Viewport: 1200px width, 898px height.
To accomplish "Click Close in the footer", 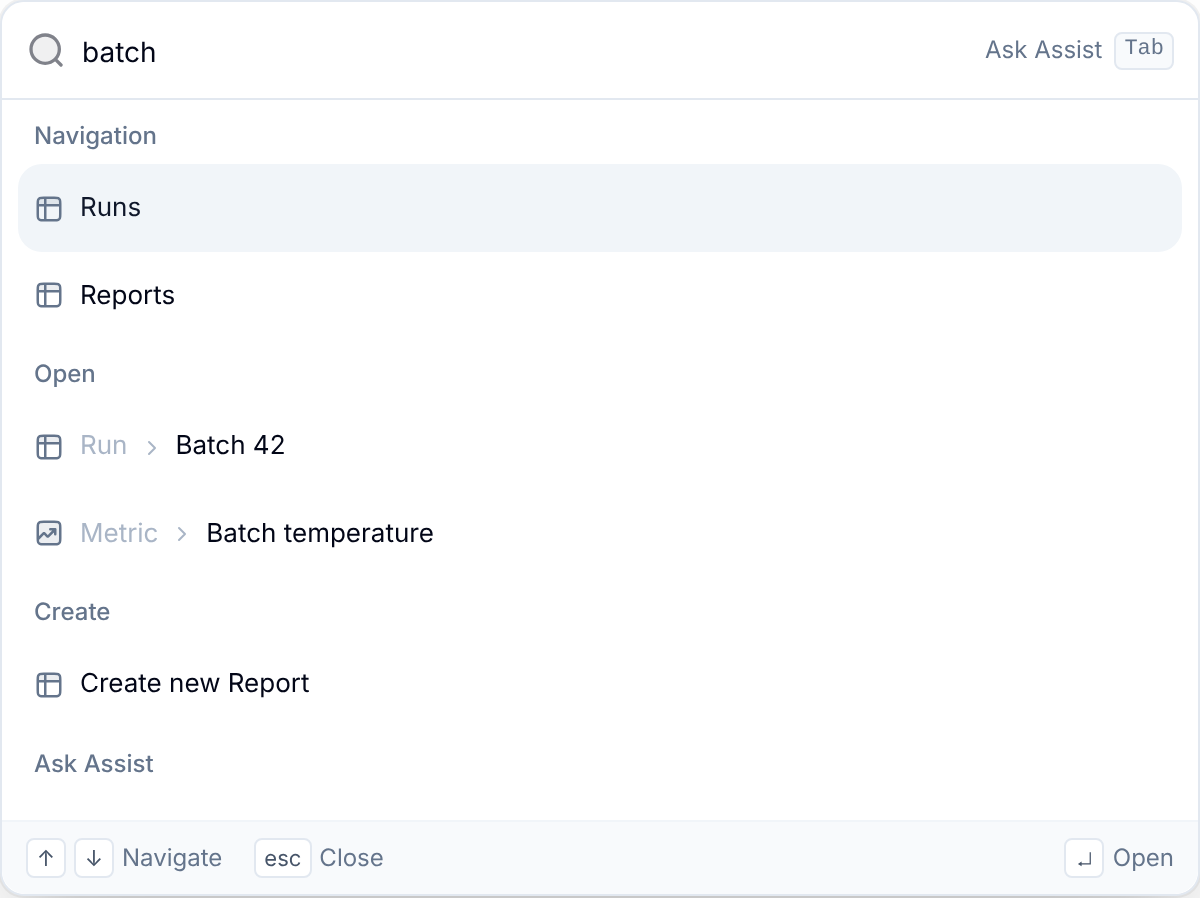I will [351, 858].
